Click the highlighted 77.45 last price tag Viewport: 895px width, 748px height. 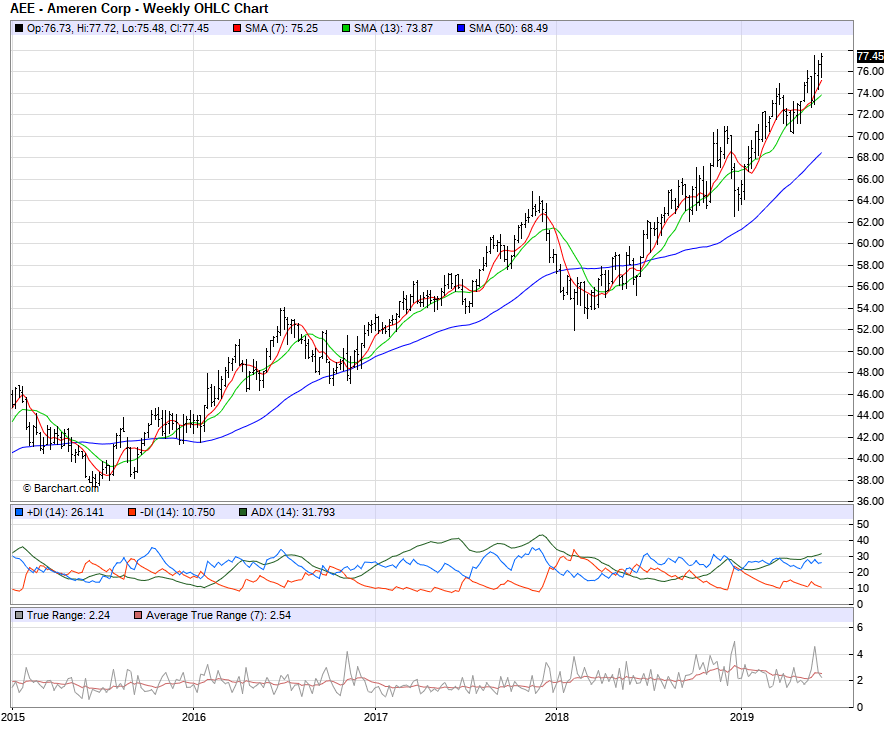[870, 56]
